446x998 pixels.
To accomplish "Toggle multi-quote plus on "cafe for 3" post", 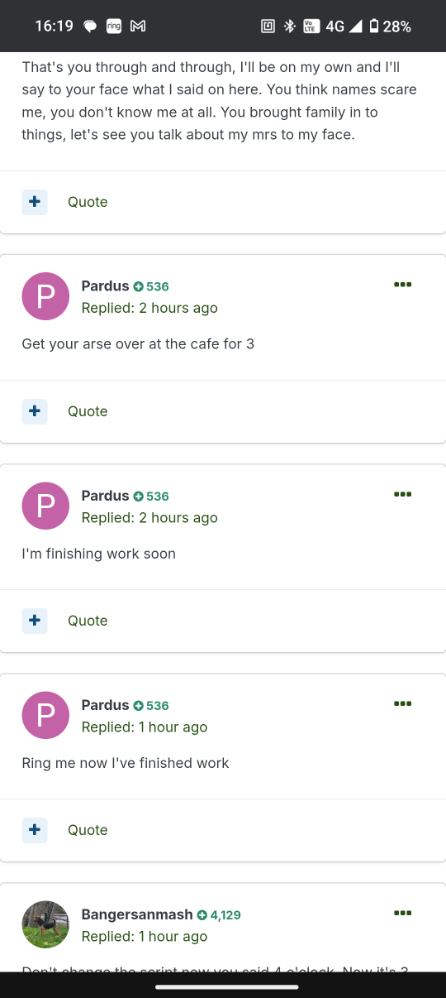I will (34, 411).
